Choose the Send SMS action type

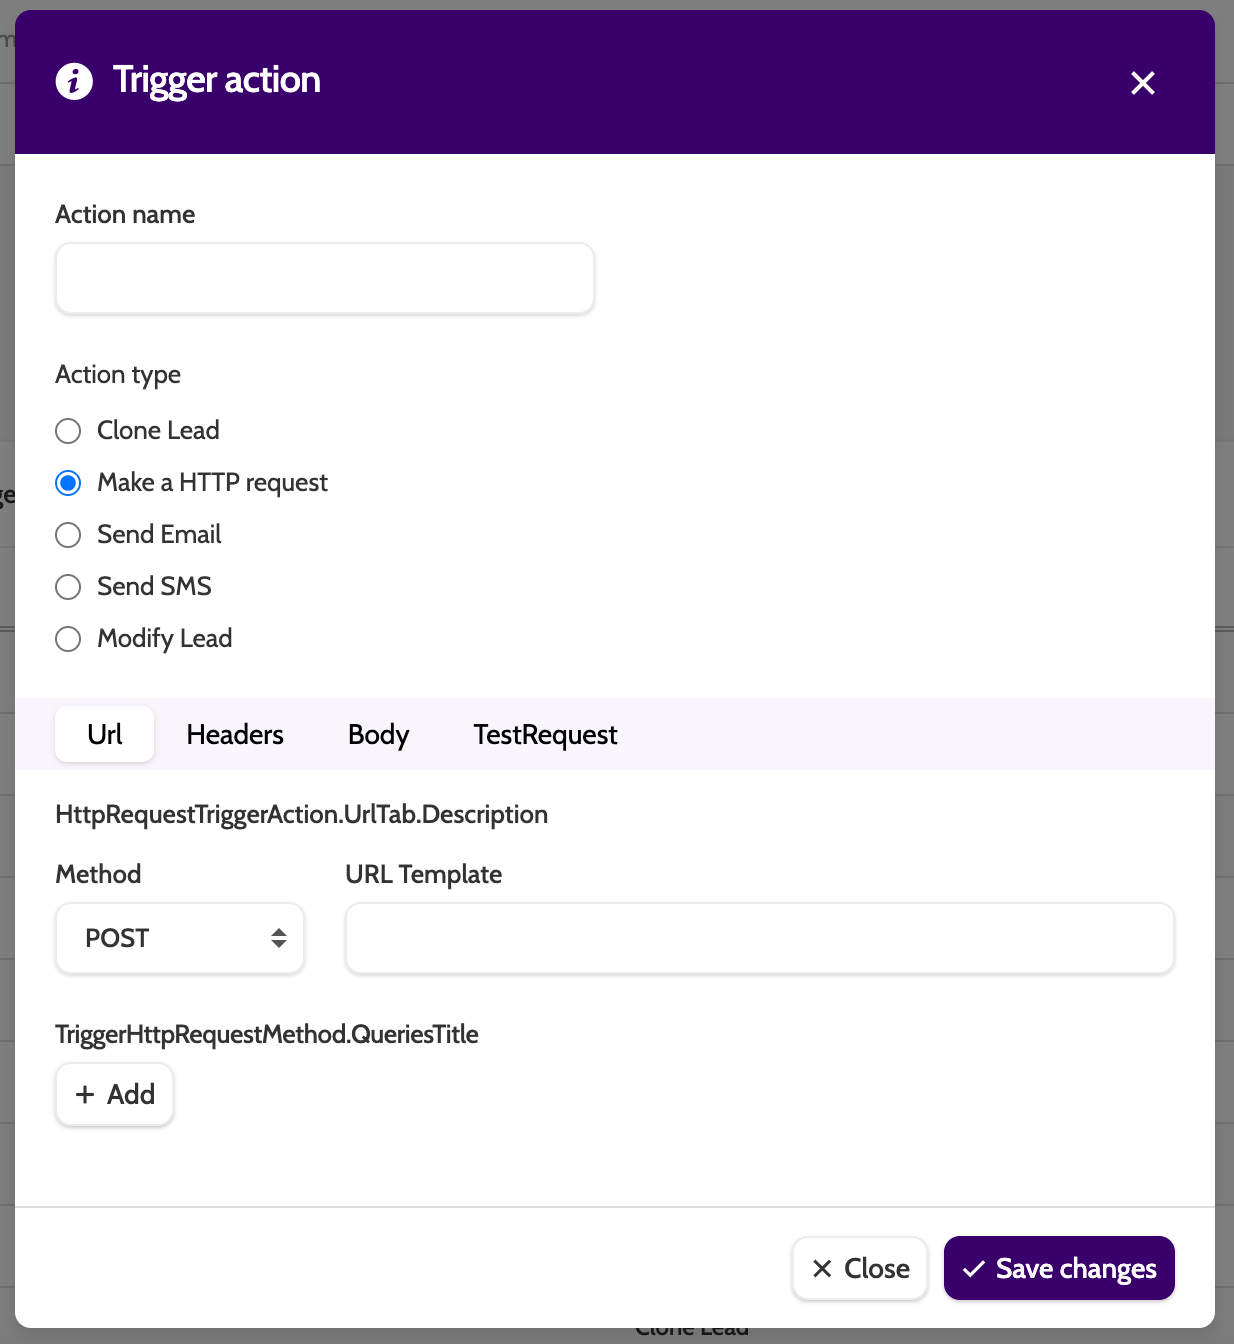click(x=68, y=587)
